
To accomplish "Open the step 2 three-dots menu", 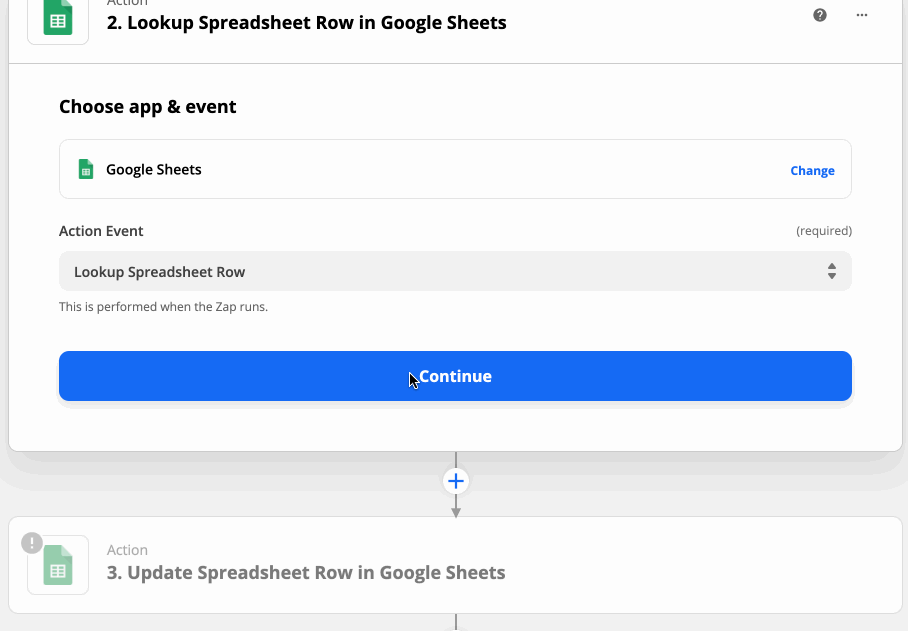I will [x=862, y=15].
